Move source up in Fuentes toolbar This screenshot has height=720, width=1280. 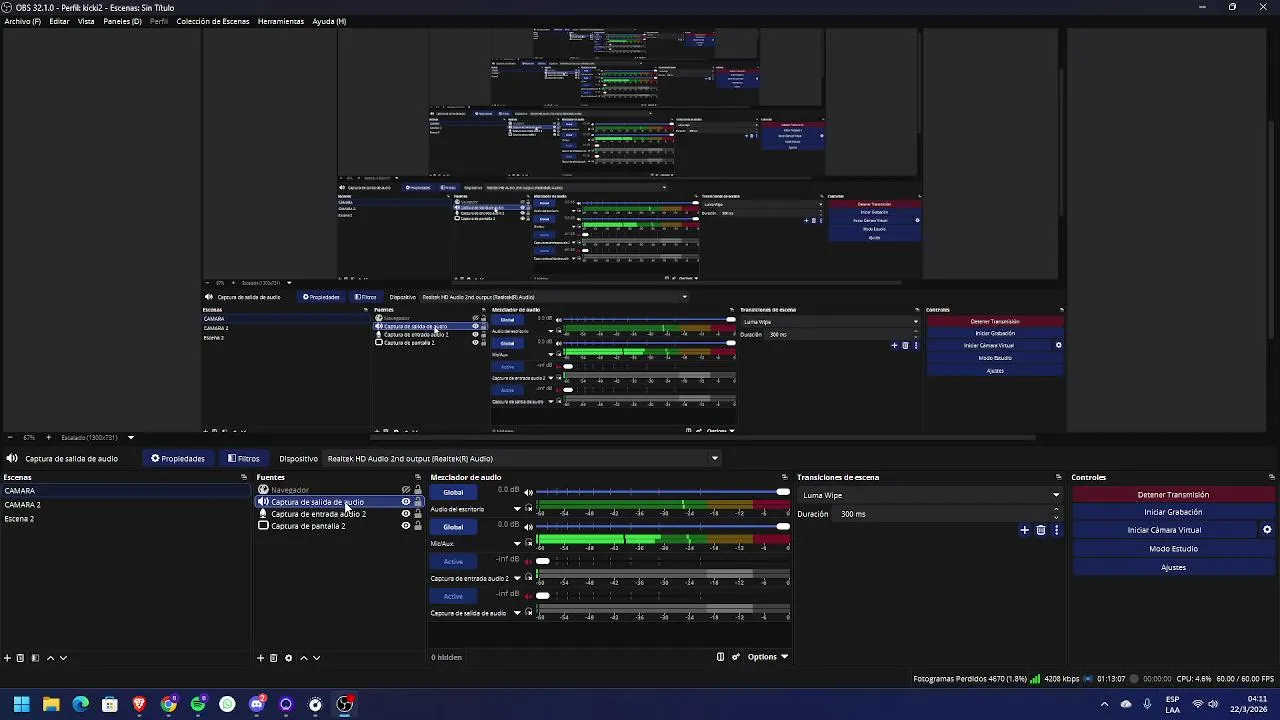pyautogui.click(x=304, y=658)
